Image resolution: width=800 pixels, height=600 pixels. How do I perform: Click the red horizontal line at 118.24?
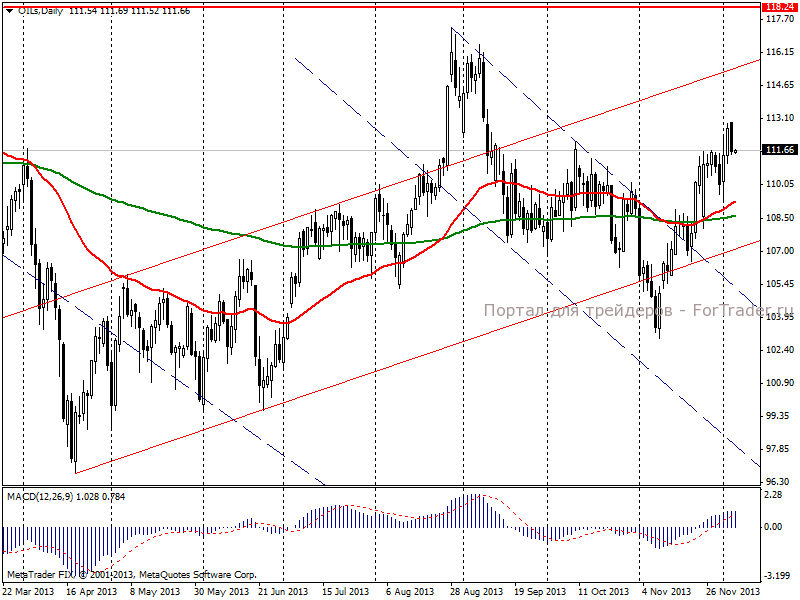click(x=382, y=7)
